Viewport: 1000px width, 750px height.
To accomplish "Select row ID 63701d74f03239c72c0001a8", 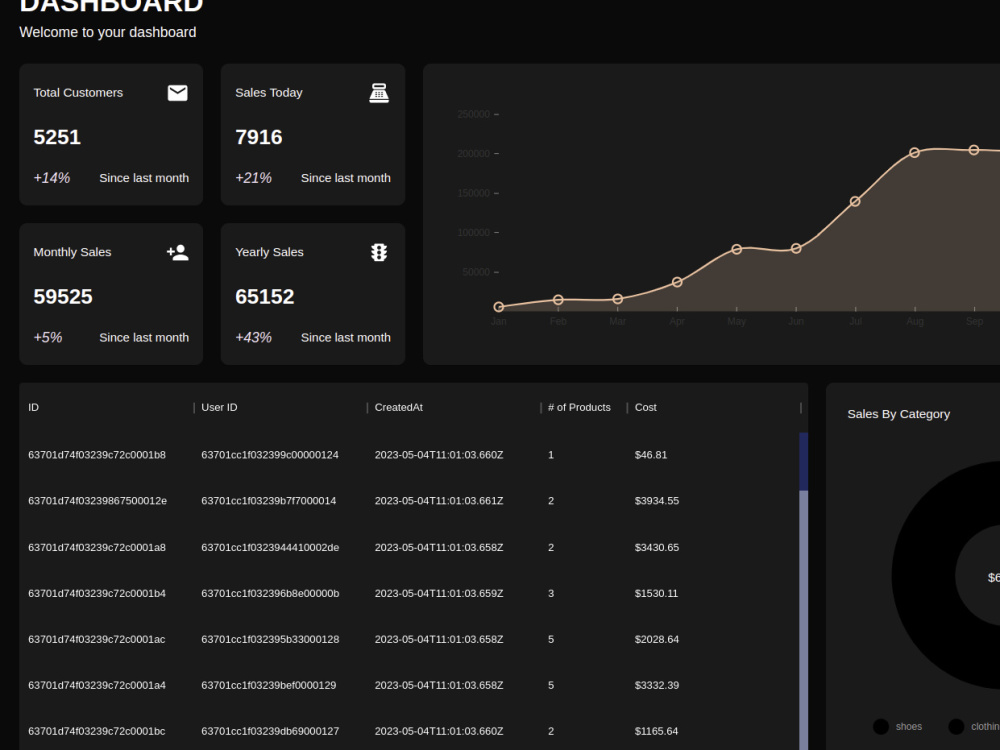I will pos(97,547).
